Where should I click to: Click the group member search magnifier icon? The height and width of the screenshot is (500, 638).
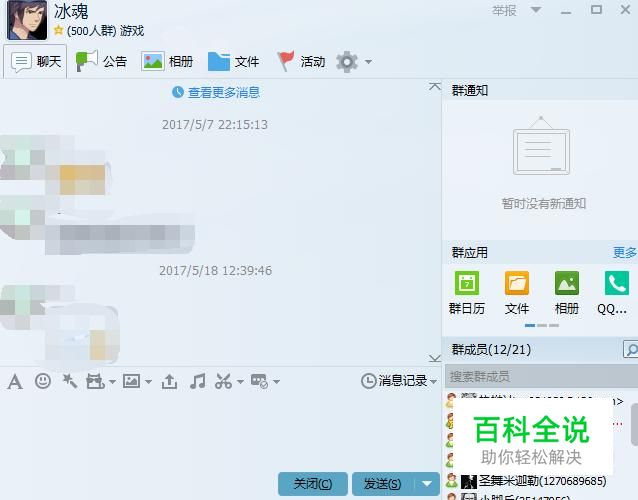[631, 349]
